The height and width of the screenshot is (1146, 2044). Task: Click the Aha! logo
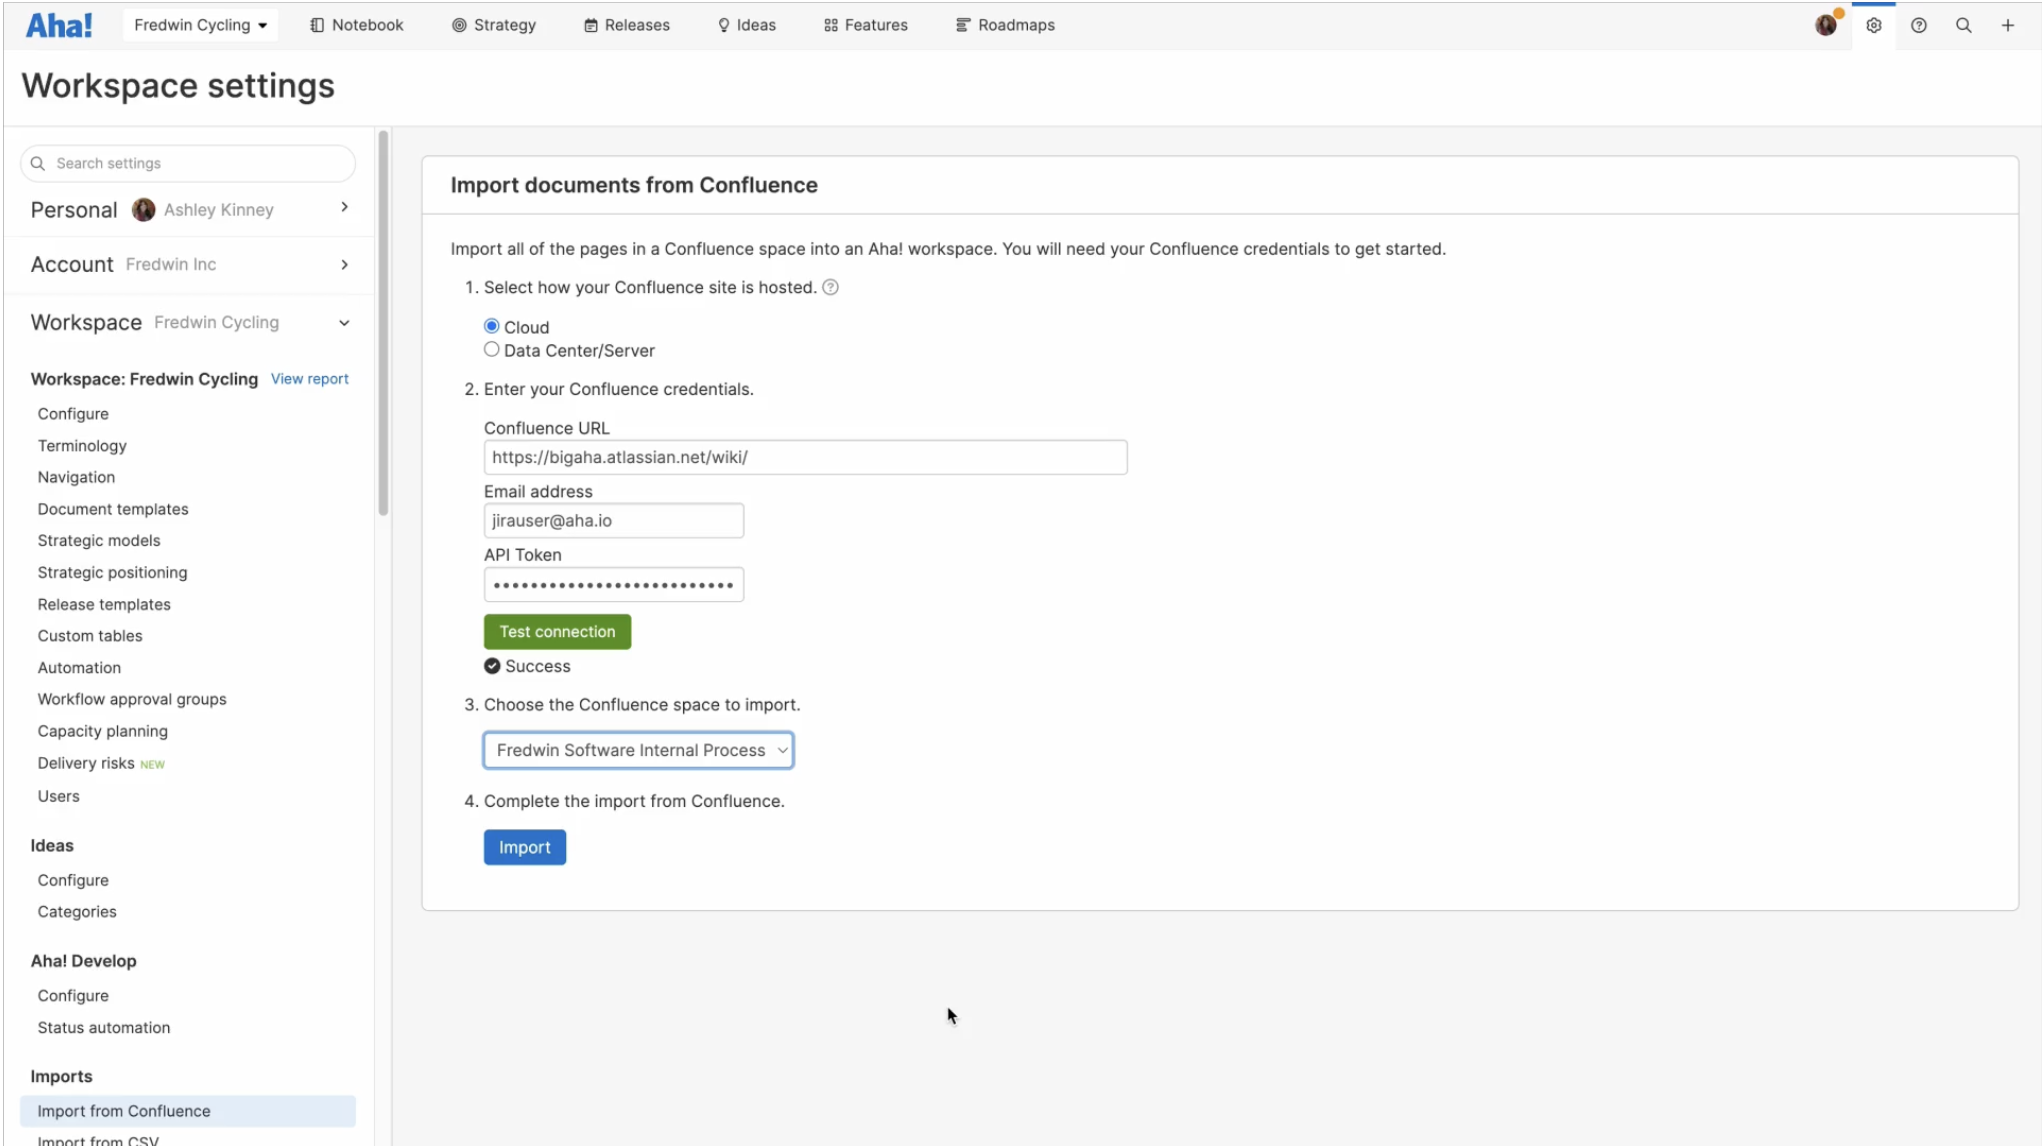tap(59, 25)
